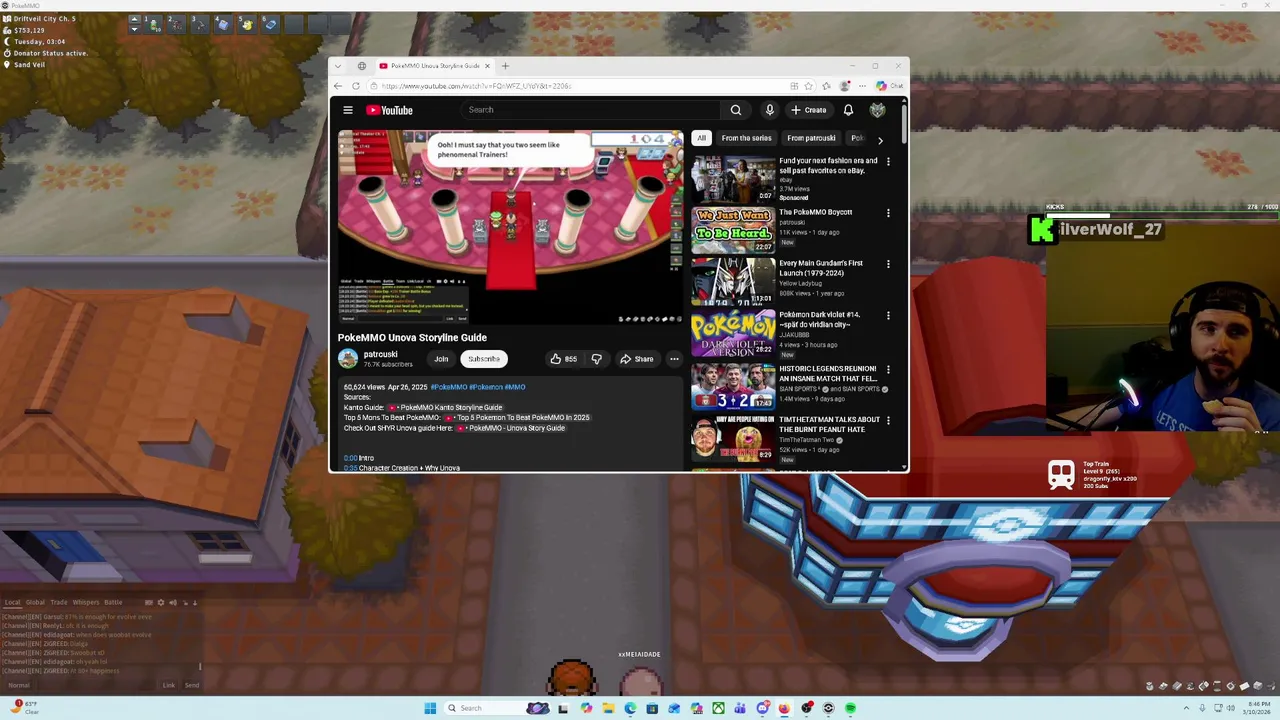Screen dimensions: 1280x720
Task: Open taskbar weather widget
Action: click(x=25, y=708)
